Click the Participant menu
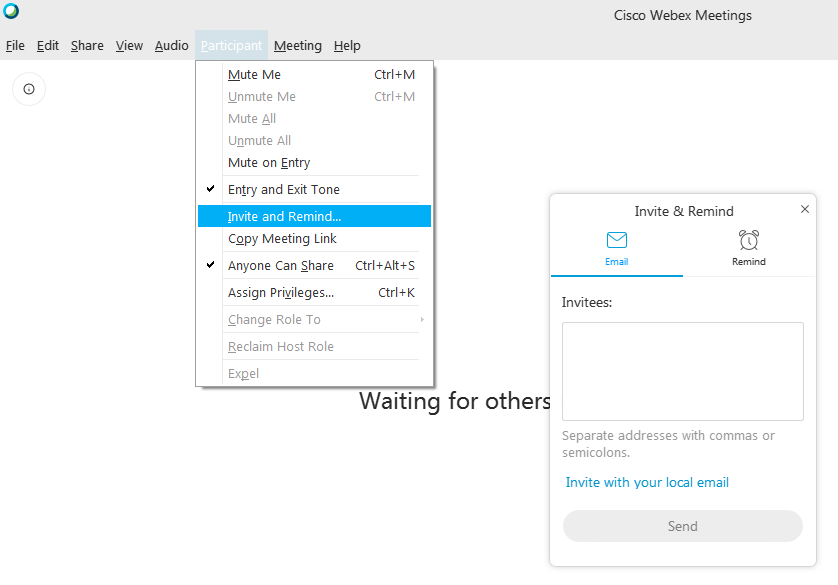Screen dimensions: 838x585 (x=231, y=45)
